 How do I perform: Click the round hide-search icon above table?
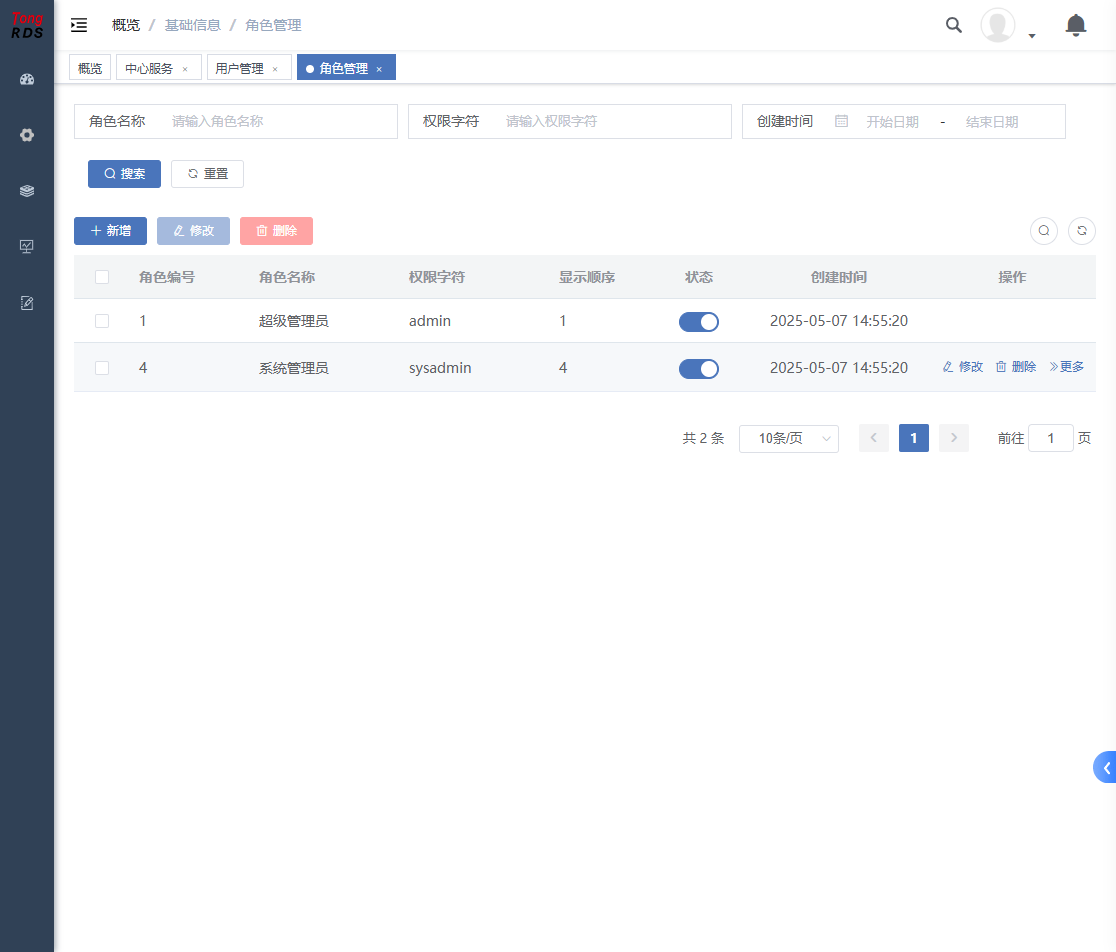pyautogui.click(x=1044, y=231)
